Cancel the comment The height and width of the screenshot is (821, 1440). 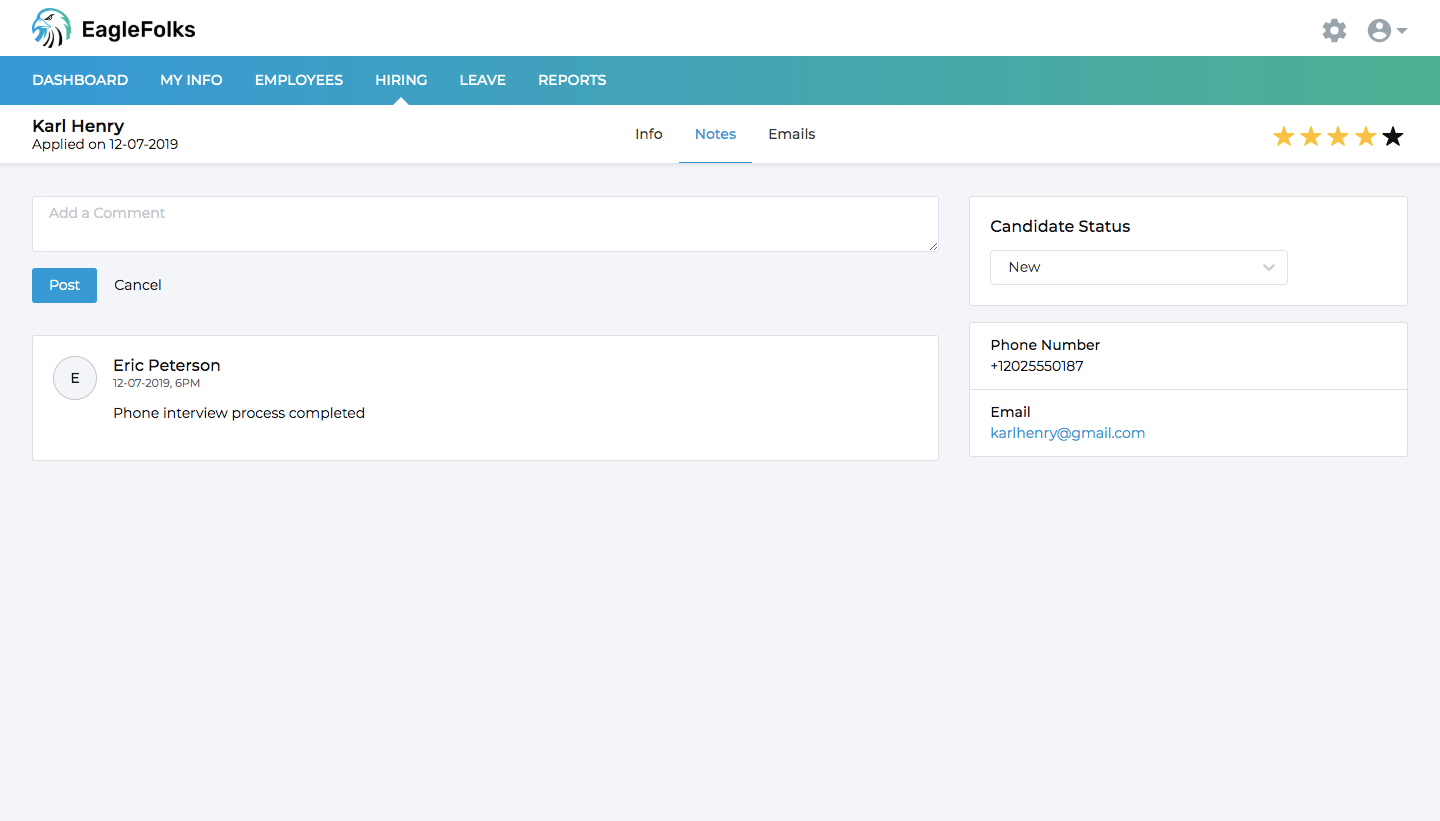pos(138,285)
